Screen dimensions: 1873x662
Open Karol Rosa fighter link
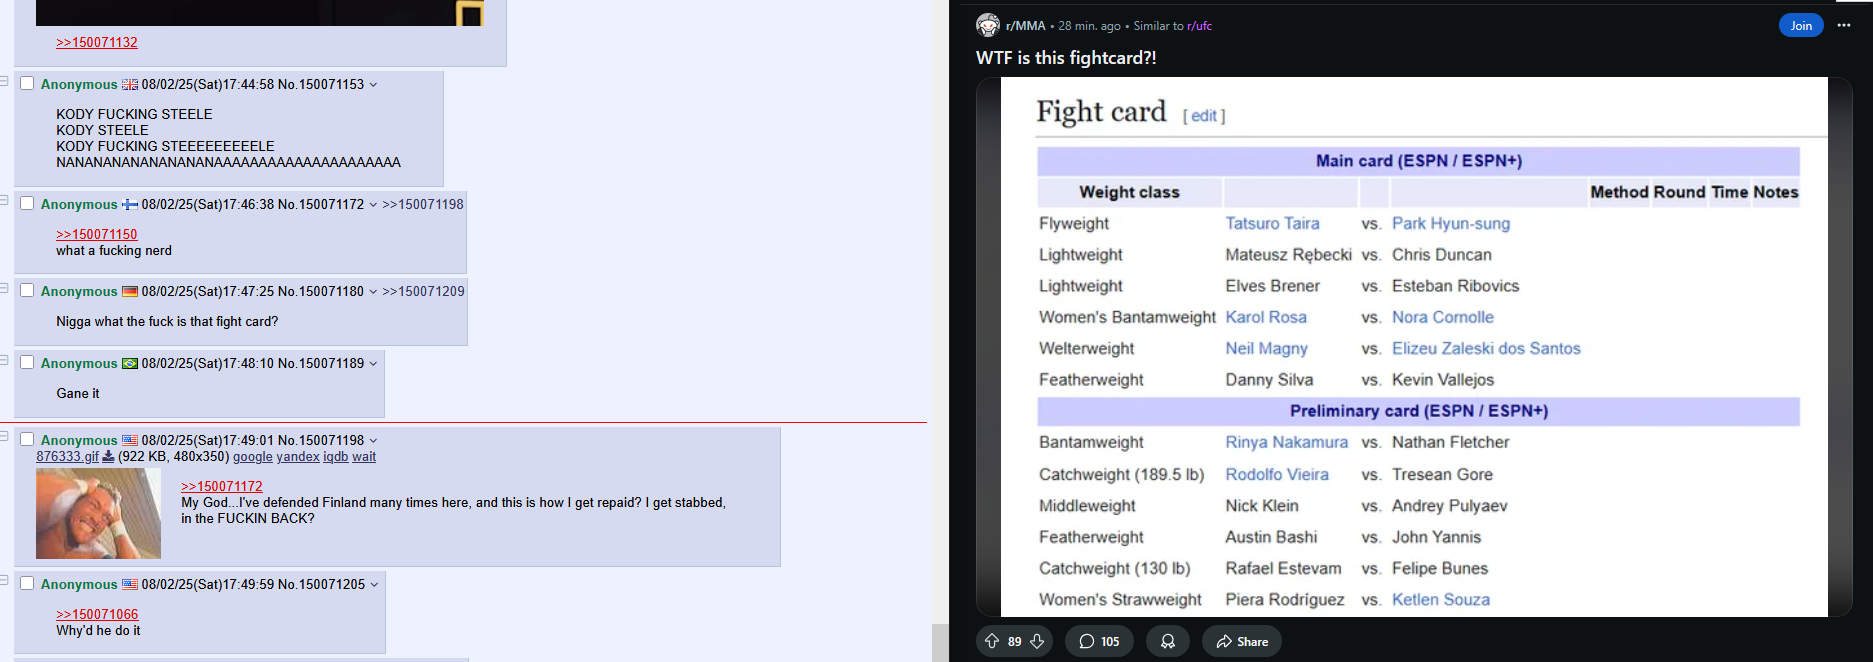[1266, 317]
